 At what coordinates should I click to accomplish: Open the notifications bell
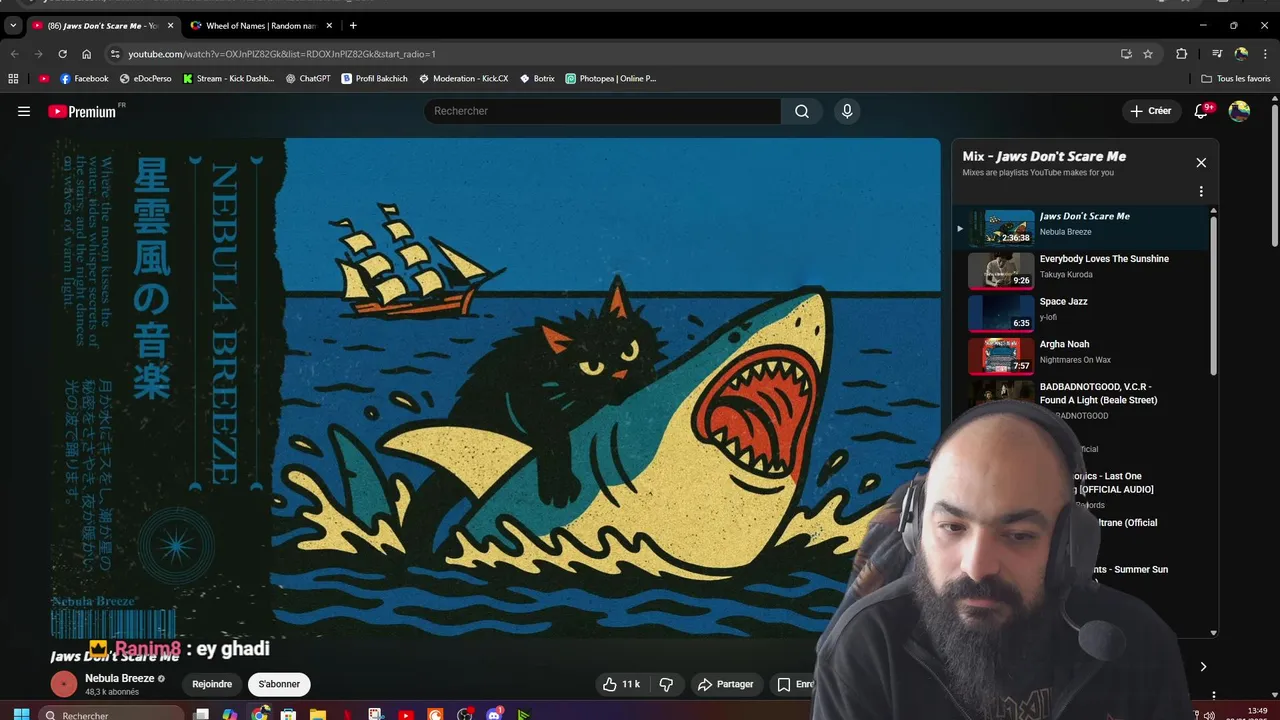pyautogui.click(x=1201, y=111)
